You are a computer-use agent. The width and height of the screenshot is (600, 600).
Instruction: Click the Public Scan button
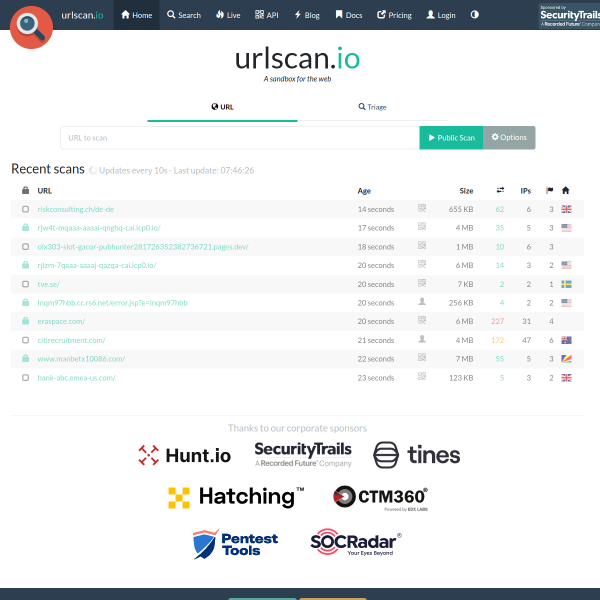click(451, 138)
